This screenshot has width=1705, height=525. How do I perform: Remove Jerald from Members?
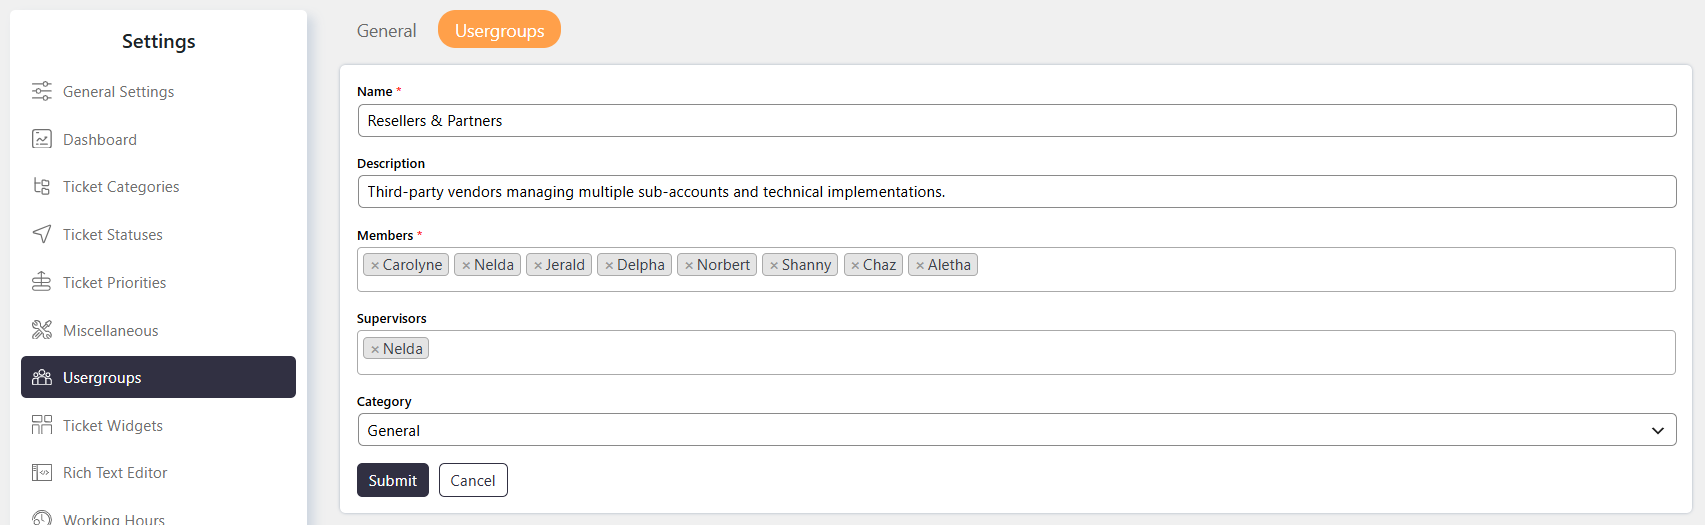click(x=538, y=265)
